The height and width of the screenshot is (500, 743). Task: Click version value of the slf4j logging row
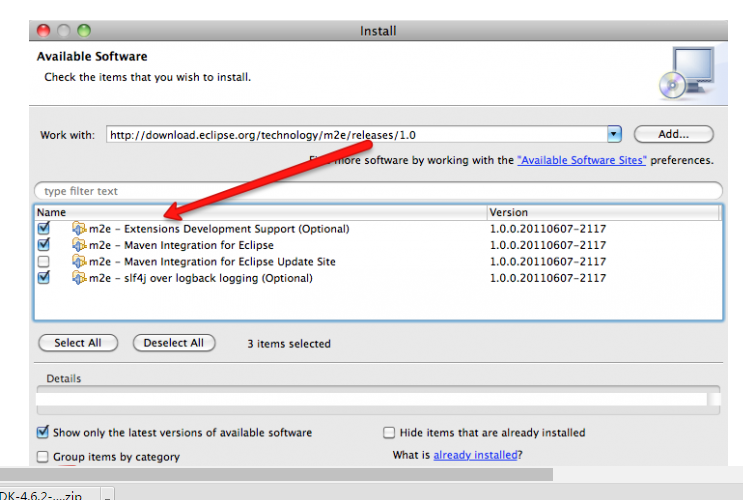(548, 278)
